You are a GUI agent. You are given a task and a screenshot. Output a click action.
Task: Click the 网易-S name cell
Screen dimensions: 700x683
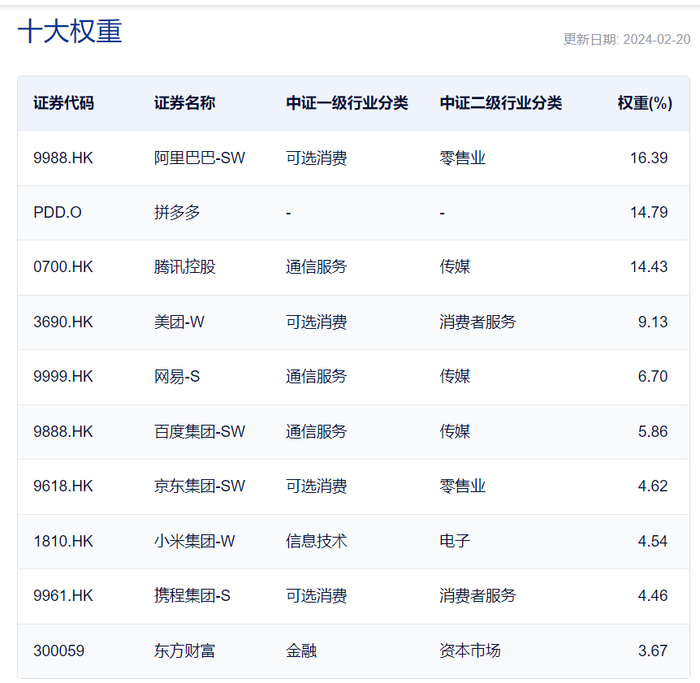tap(177, 376)
